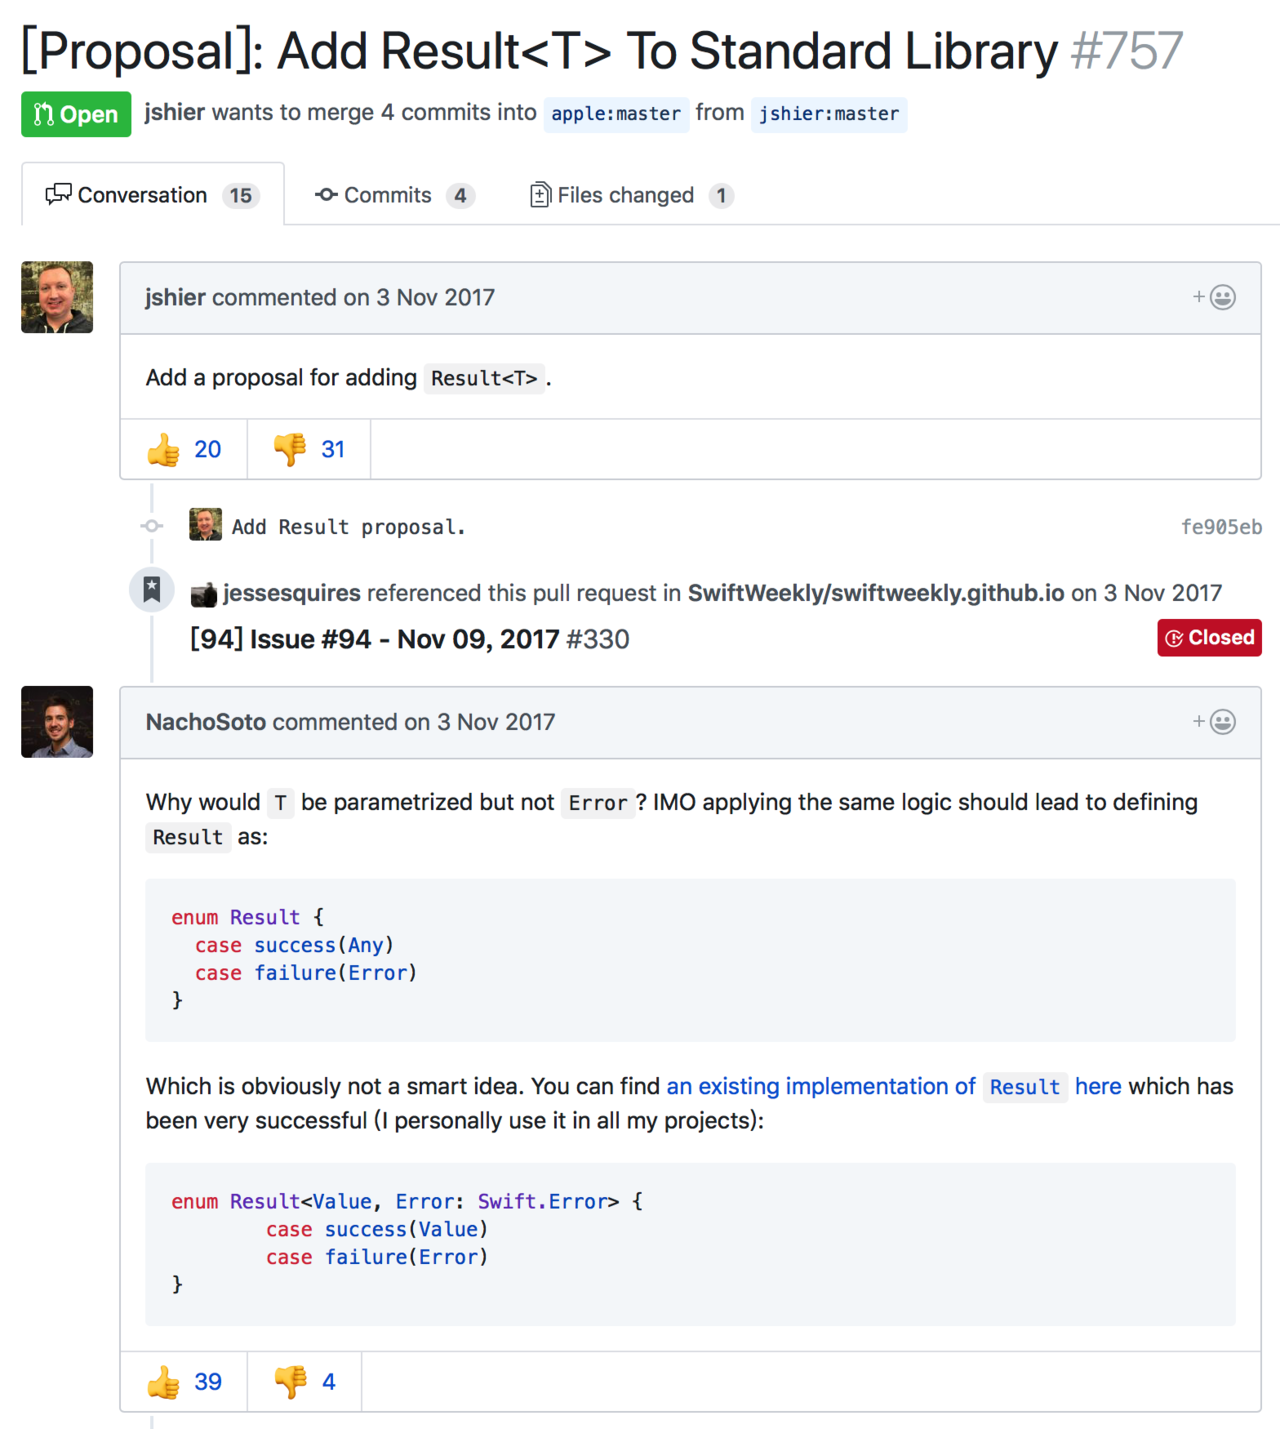Toggle thumbs up on jshier's comment
1280x1429 pixels.
184,450
